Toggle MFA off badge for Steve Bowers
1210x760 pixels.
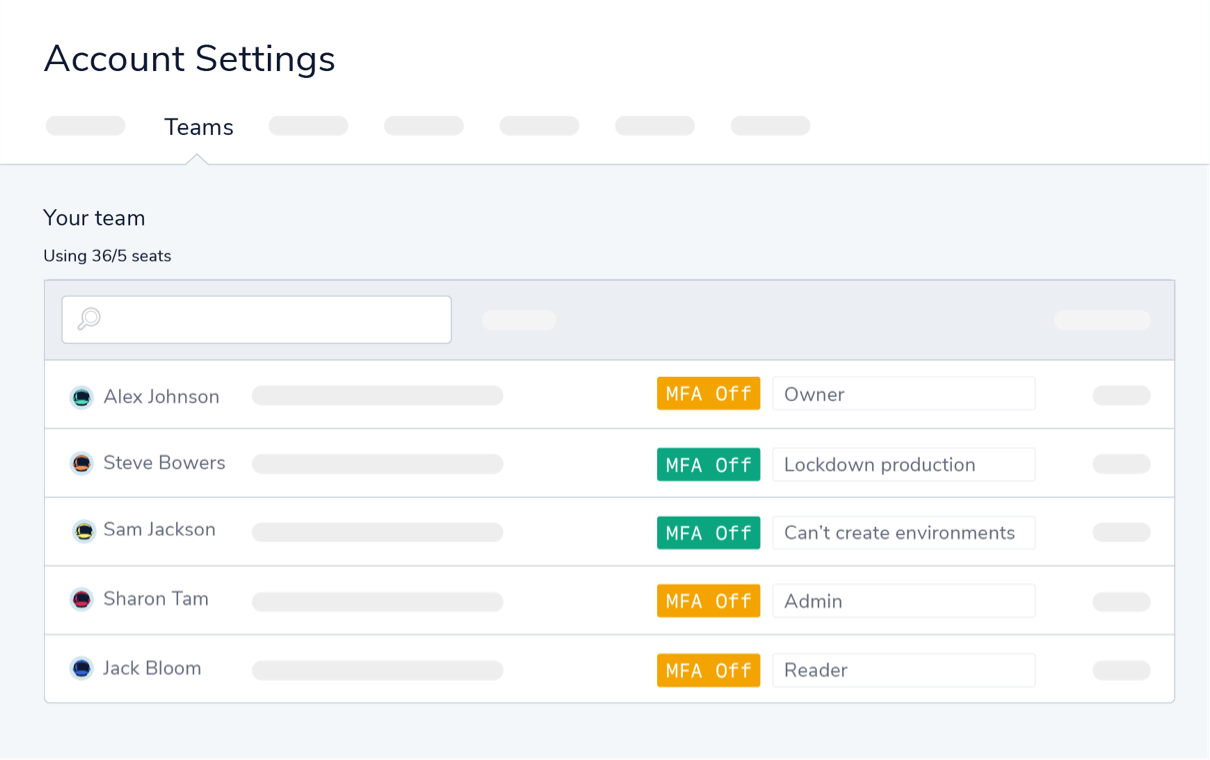tap(708, 464)
